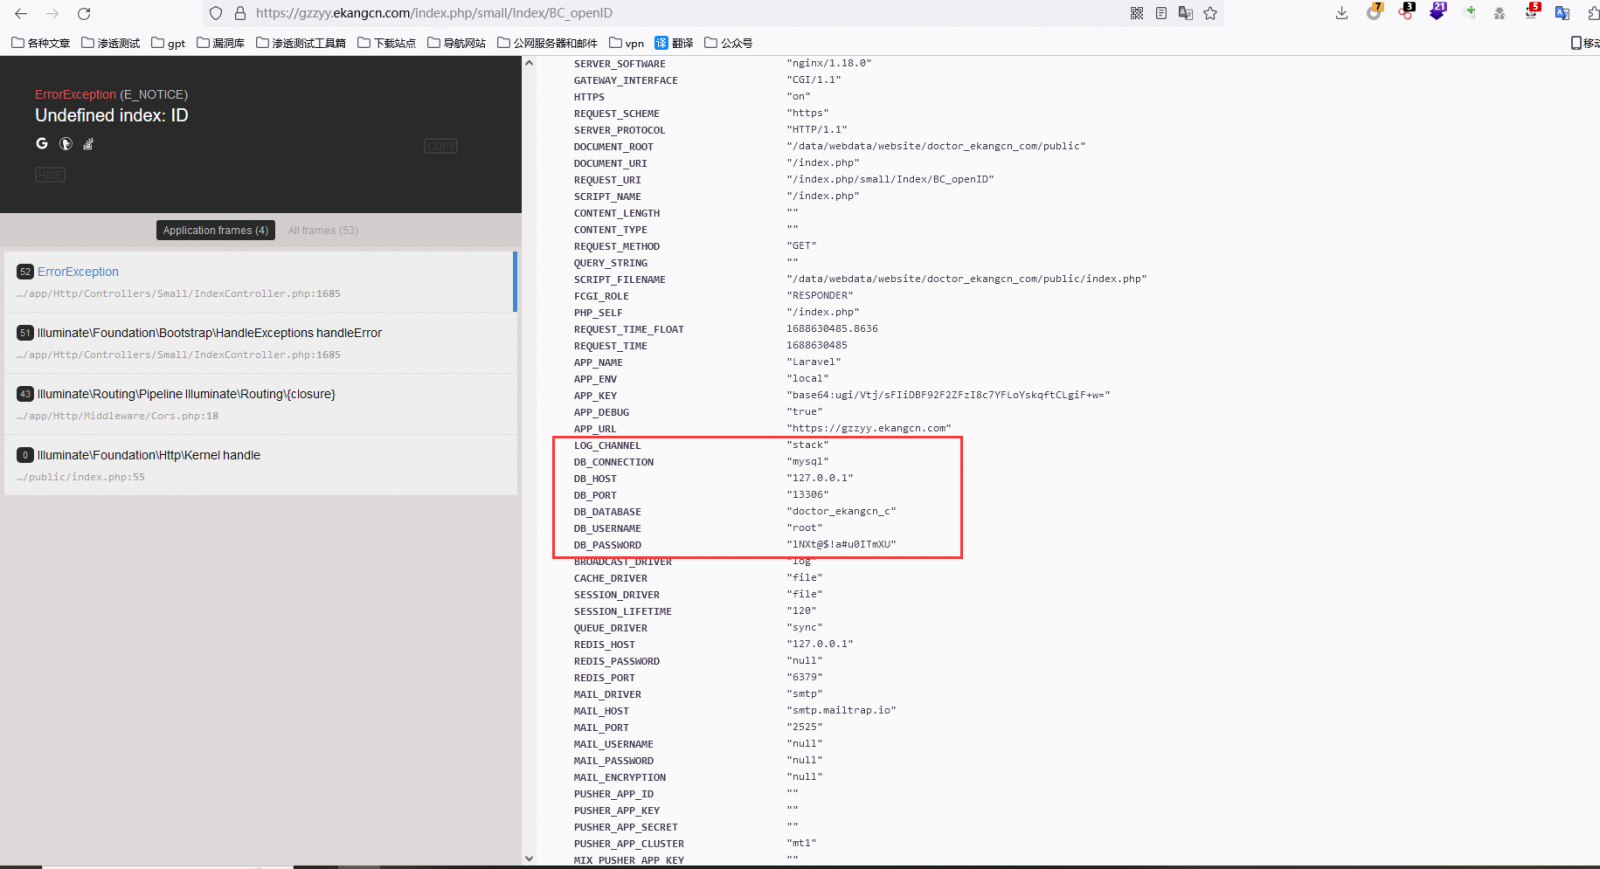Open the 翻译 bookmark
The height and width of the screenshot is (869, 1600).
674,43
